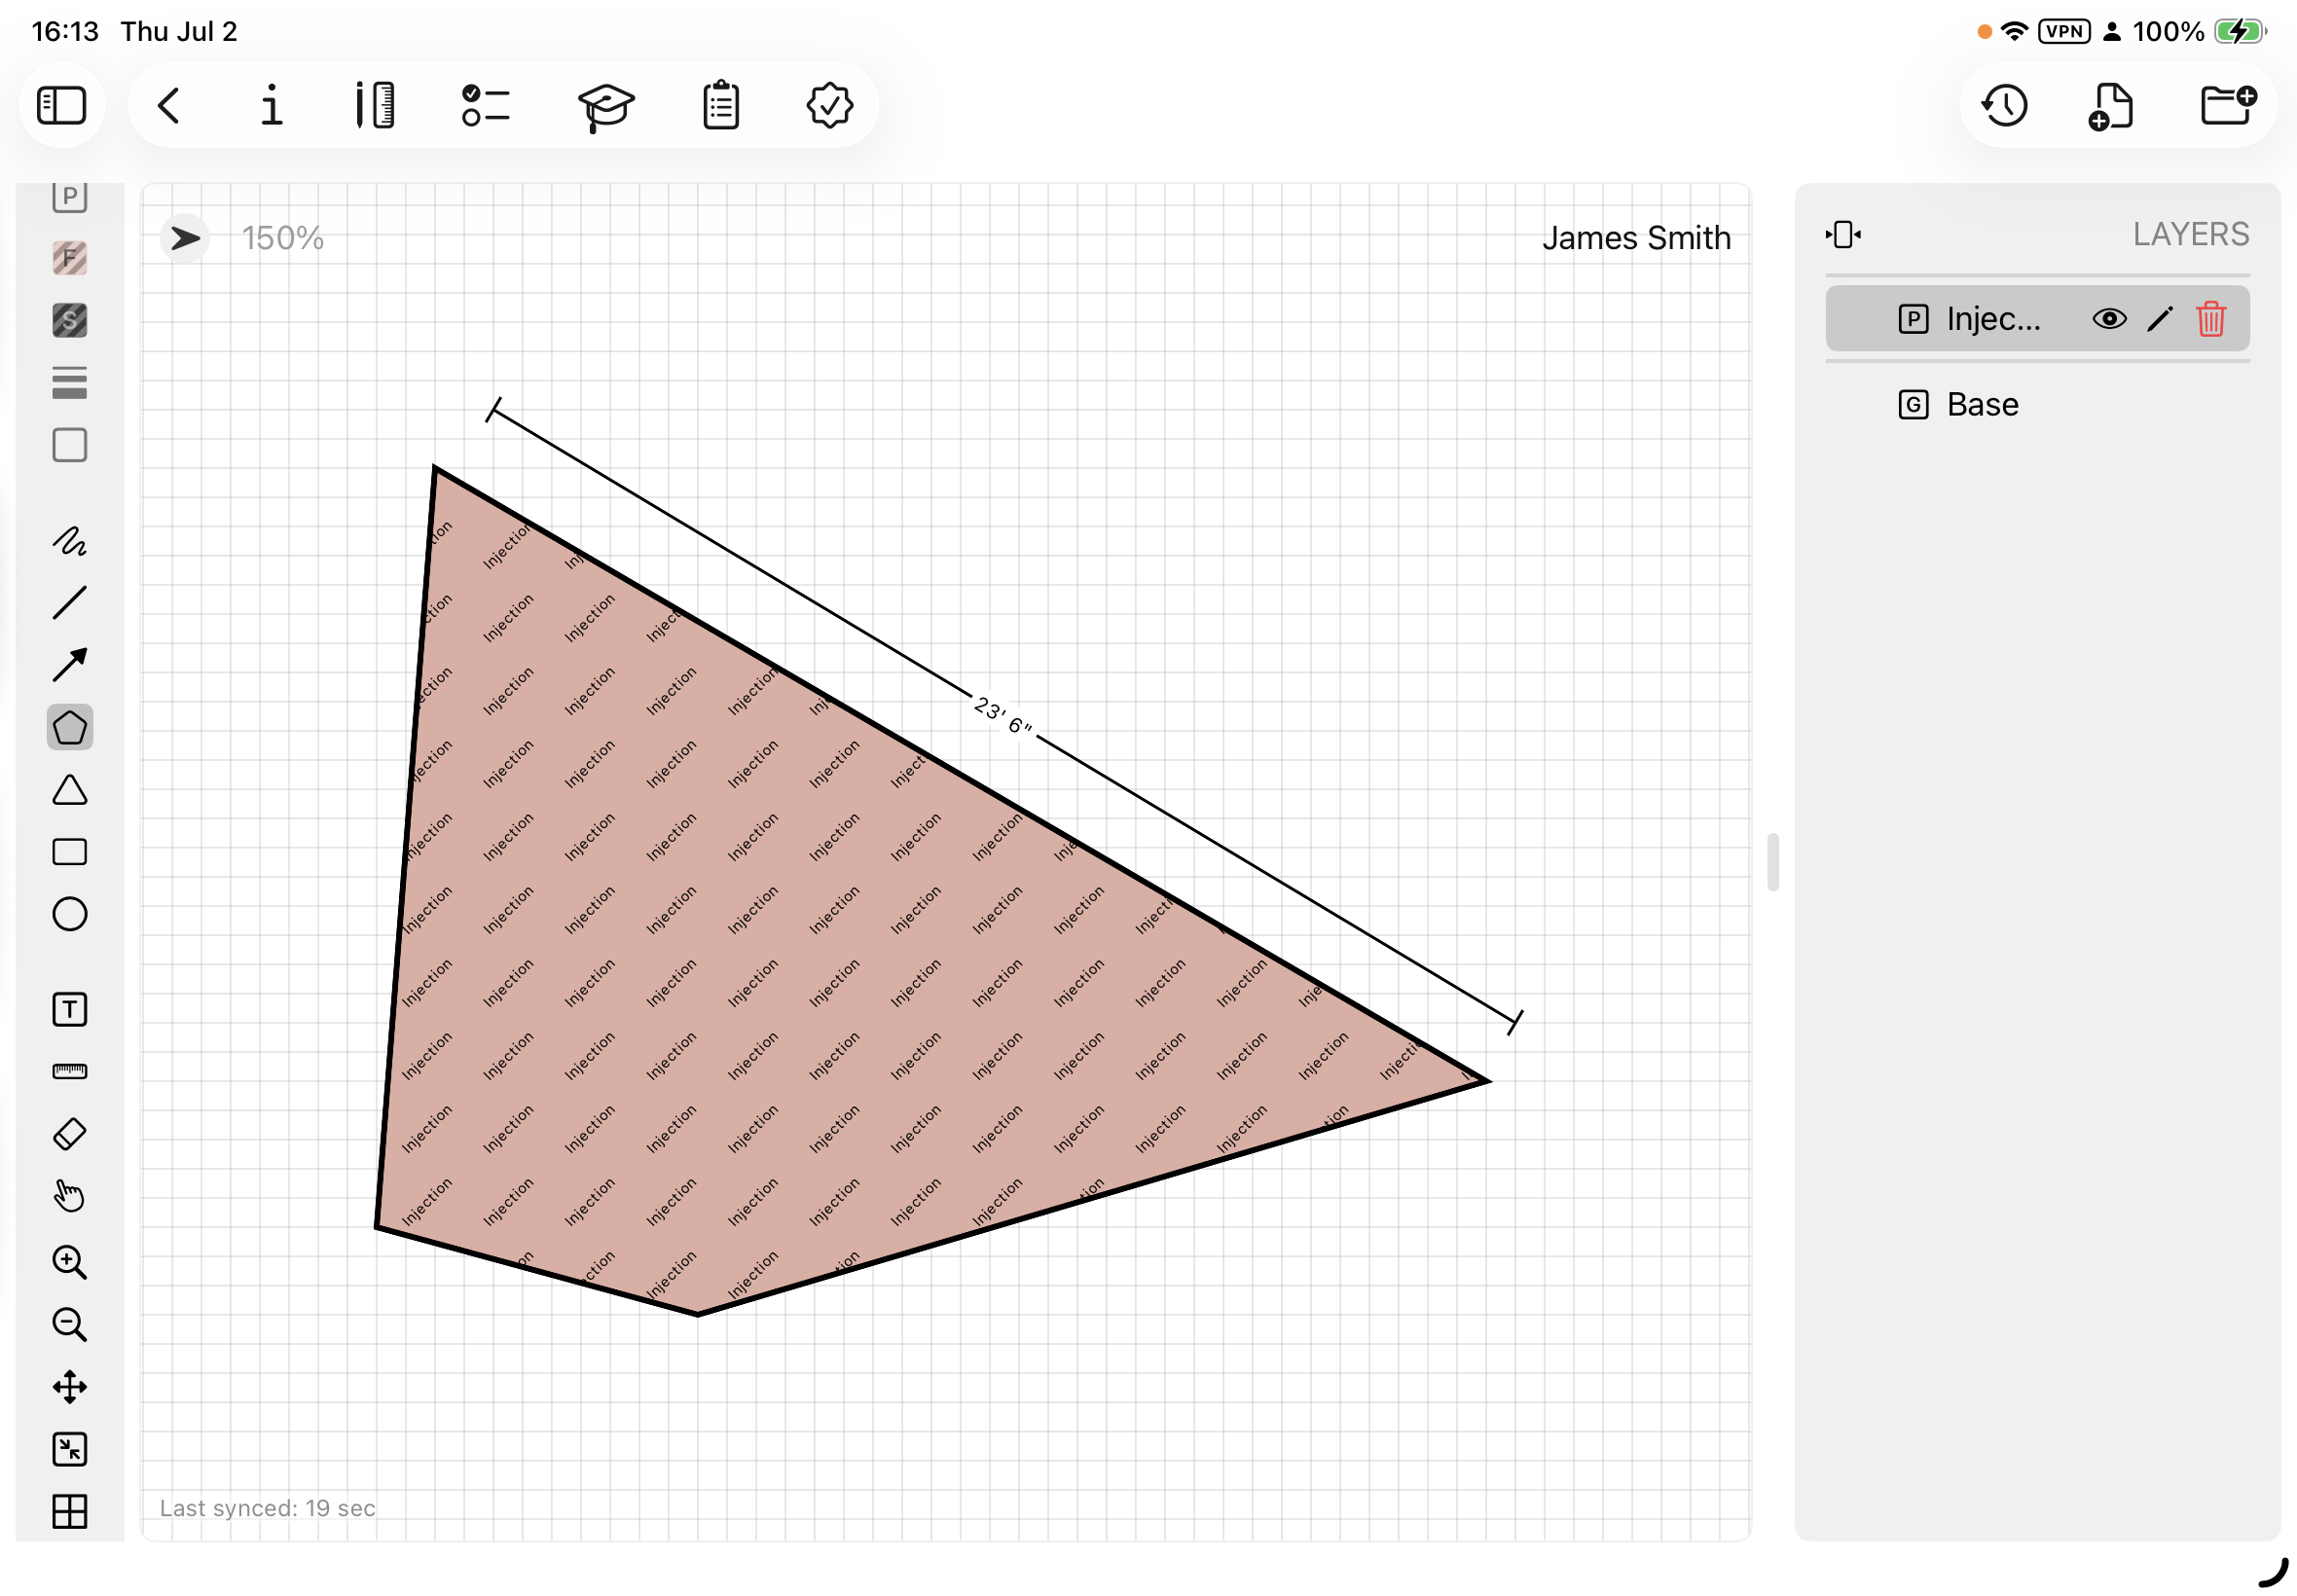Select the rectangle shape tool
Image resolution: width=2297 pixels, height=1596 pixels.
point(70,852)
